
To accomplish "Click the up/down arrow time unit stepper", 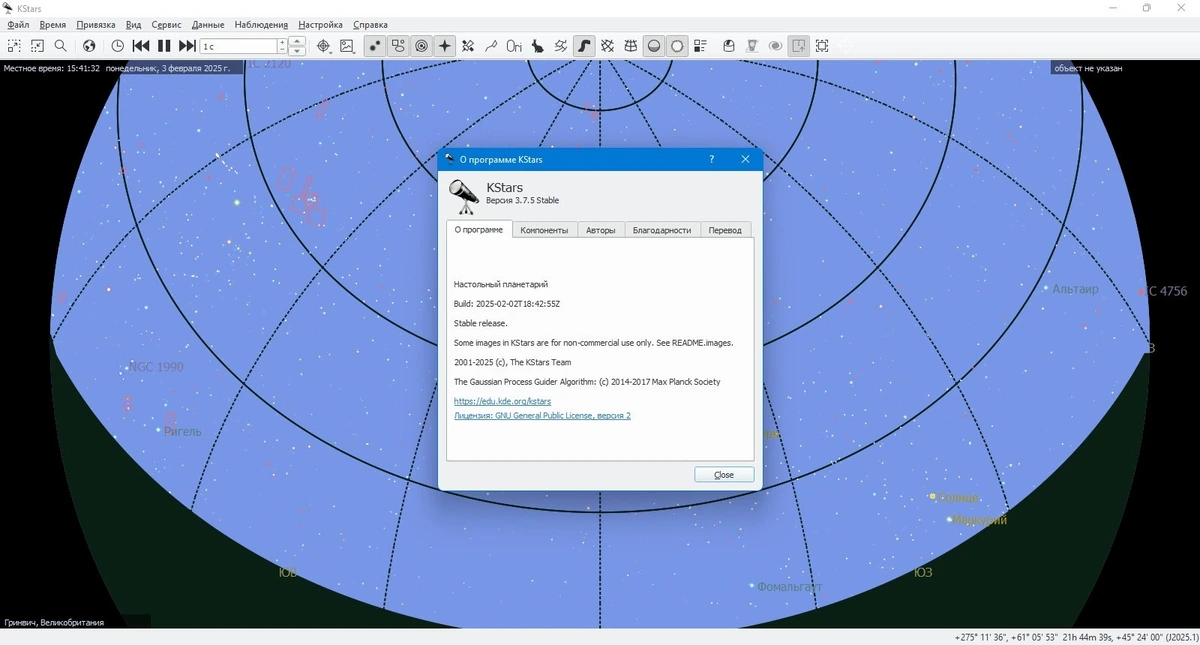I will point(298,46).
